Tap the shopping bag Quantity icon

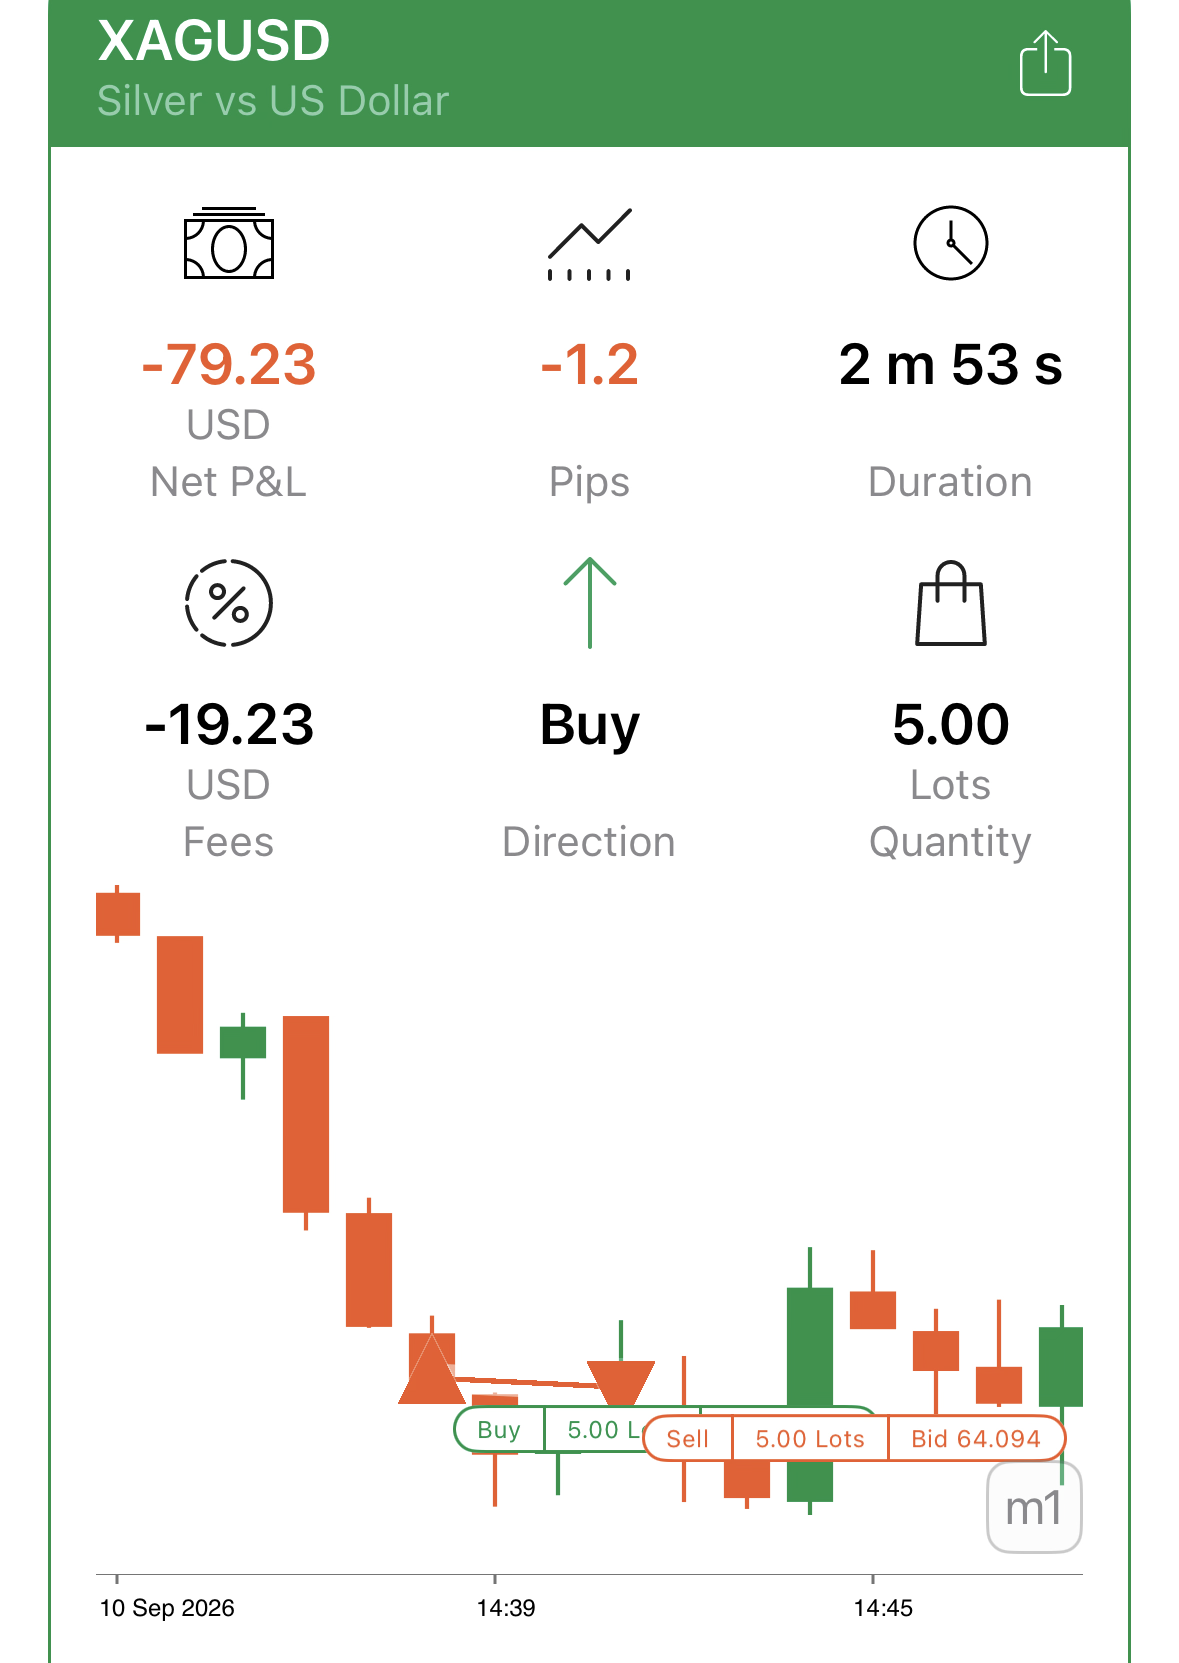click(951, 603)
